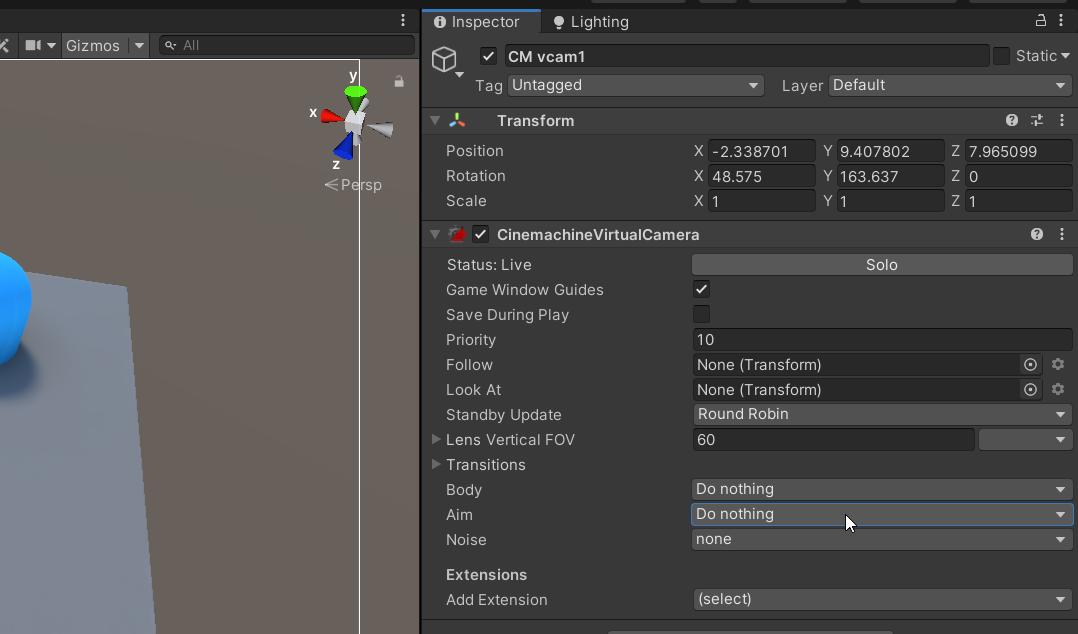Open the Tag Untagged dropdown
1078x634 pixels.
(x=636, y=86)
